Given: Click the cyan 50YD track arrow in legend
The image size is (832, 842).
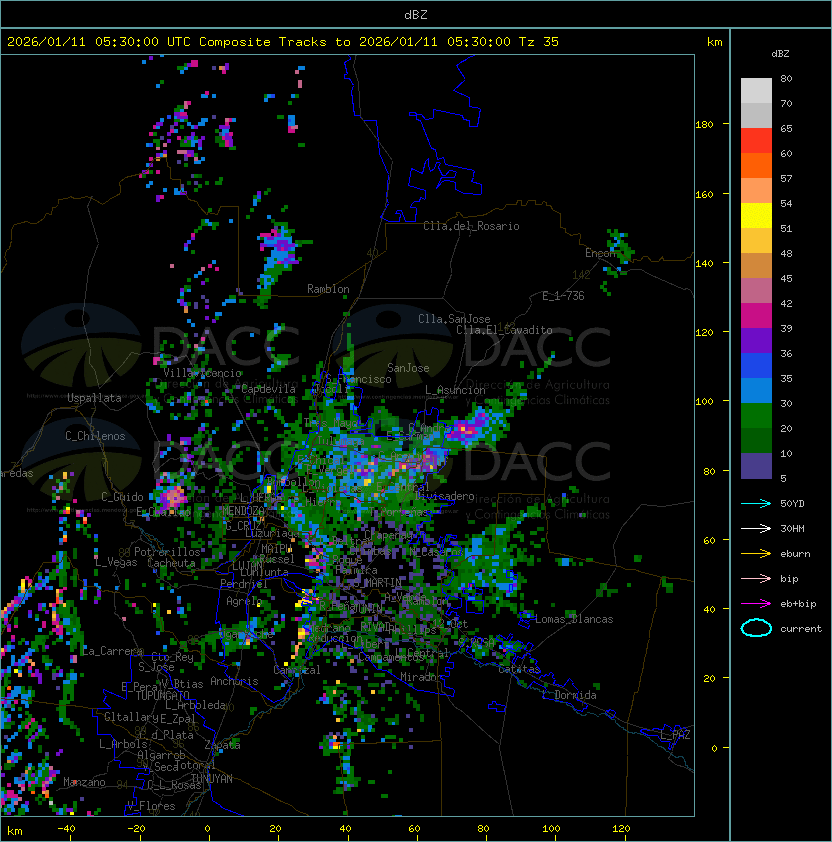Looking at the screenshot, I should pyautogui.click(x=756, y=503).
